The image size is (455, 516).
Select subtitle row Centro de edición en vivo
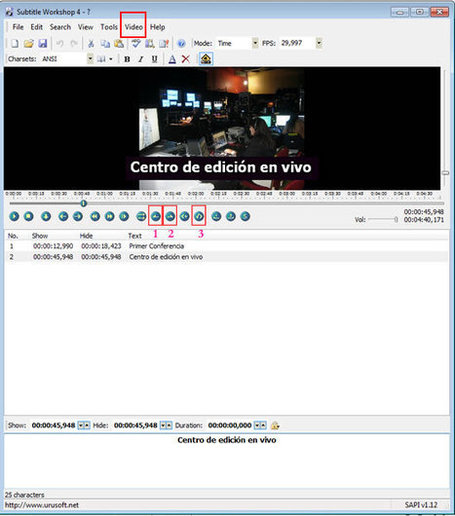(227, 257)
